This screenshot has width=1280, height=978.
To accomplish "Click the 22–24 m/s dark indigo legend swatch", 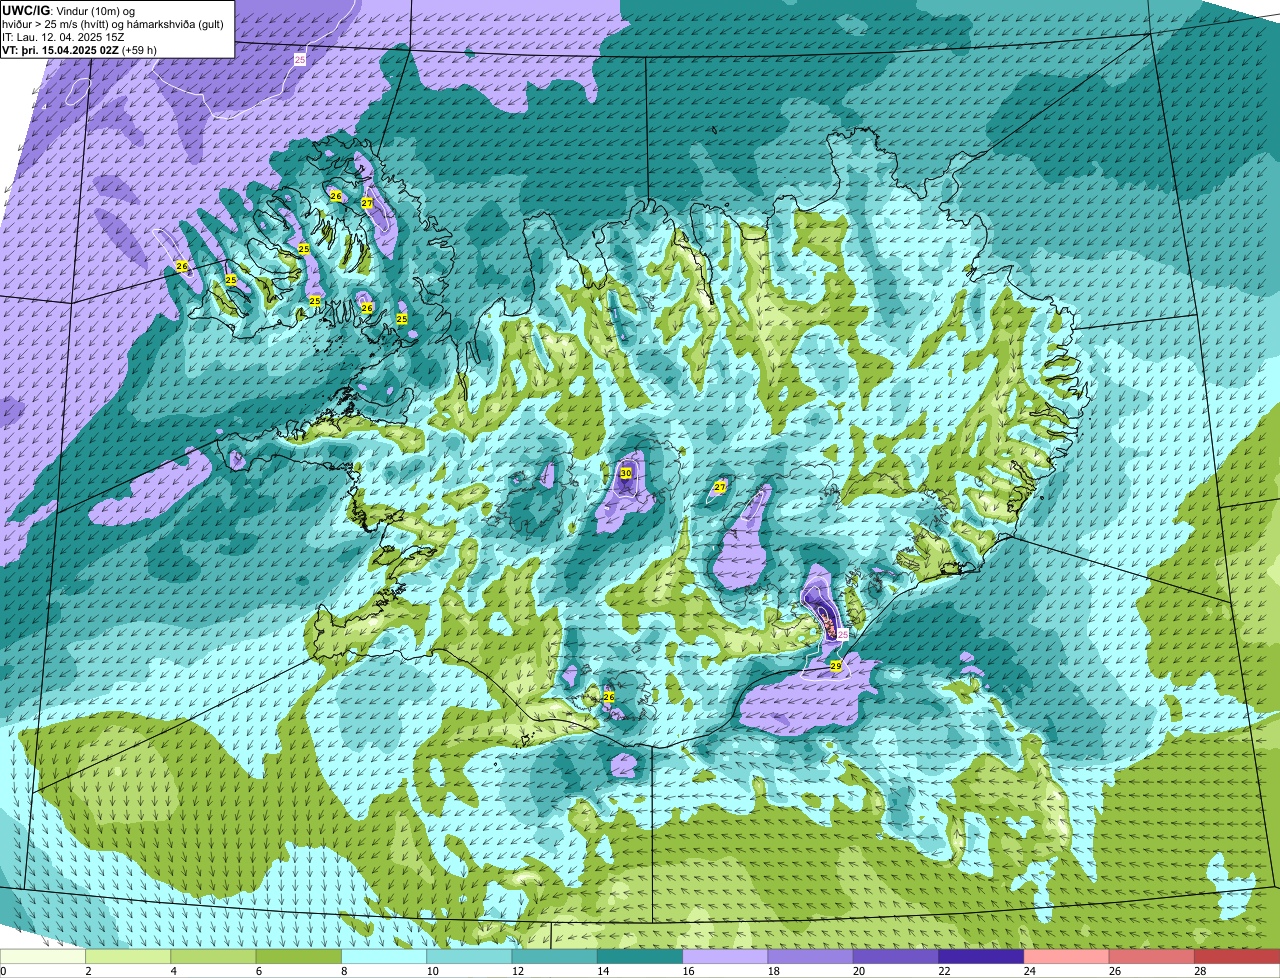I will point(981,956).
